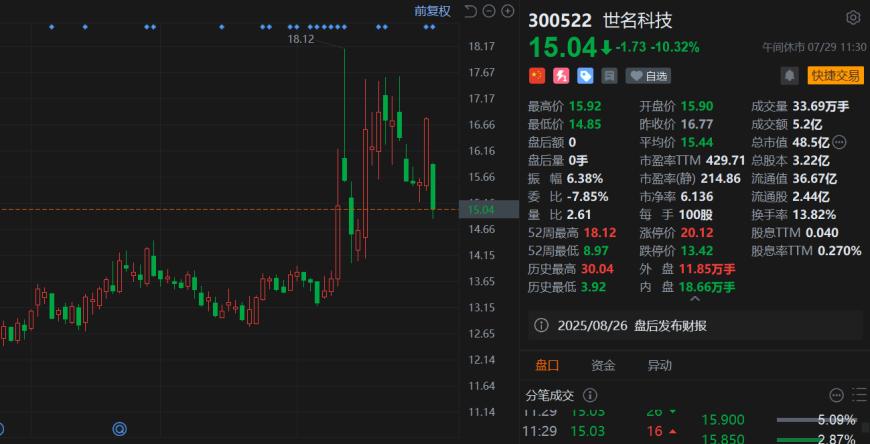The height and width of the screenshot is (444, 870).
Task: Click the 午间休市 07/29 11:30 status
Action: [813, 48]
